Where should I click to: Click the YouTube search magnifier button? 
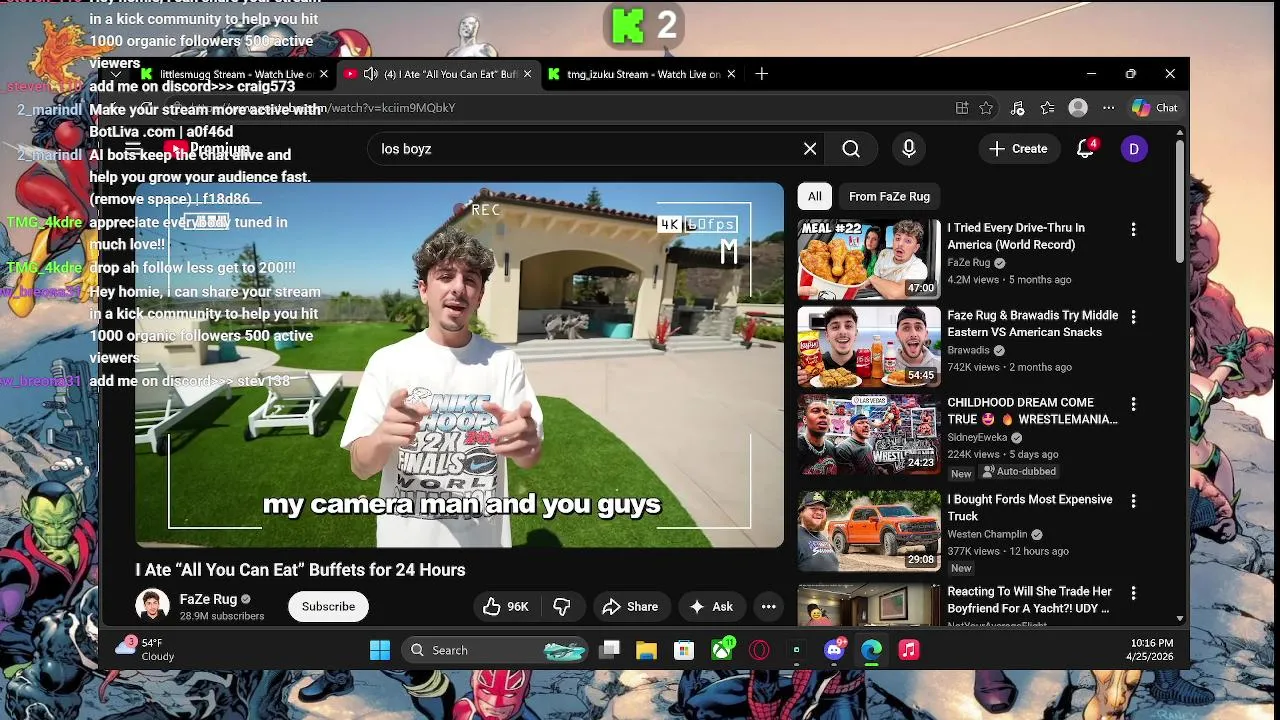[851, 149]
